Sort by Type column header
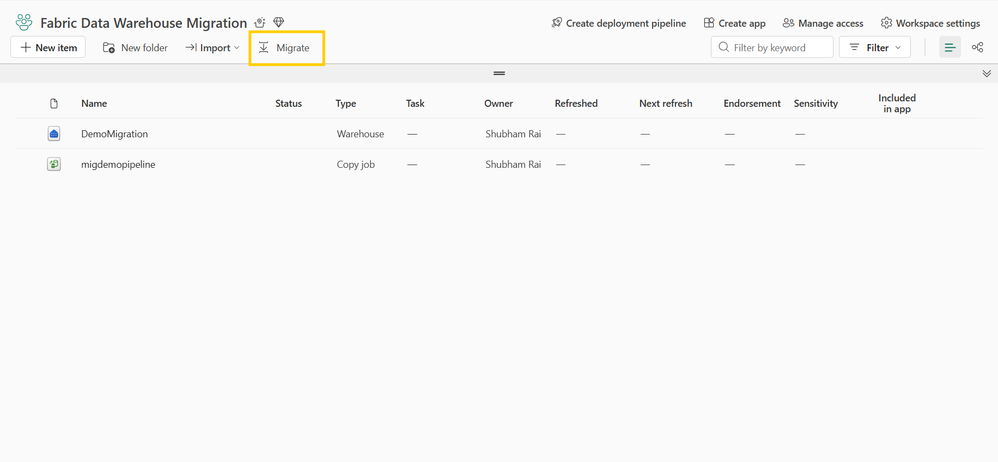The width and height of the screenshot is (998, 462). click(346, 103)
